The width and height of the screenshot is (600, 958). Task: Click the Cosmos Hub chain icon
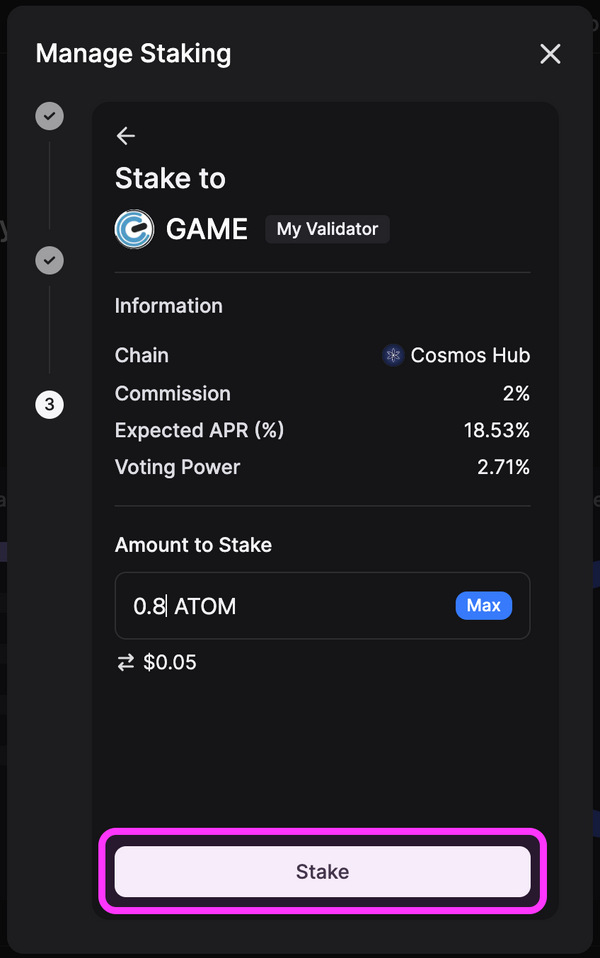[393, 355]
